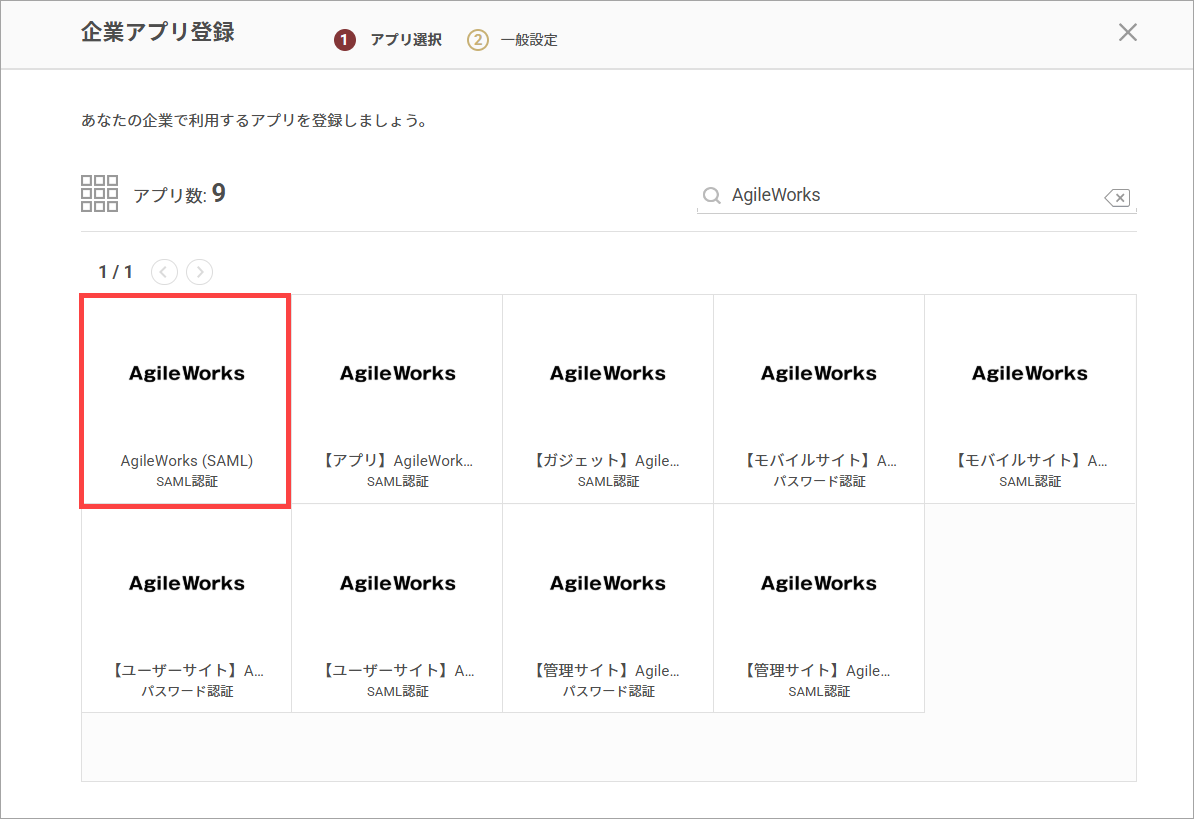Image resolution: width=1194 pixels, height=819 pixels.
Task: Click the アプリ数: 9 count text
Action: pyautogui.click(x=180, y=194)
